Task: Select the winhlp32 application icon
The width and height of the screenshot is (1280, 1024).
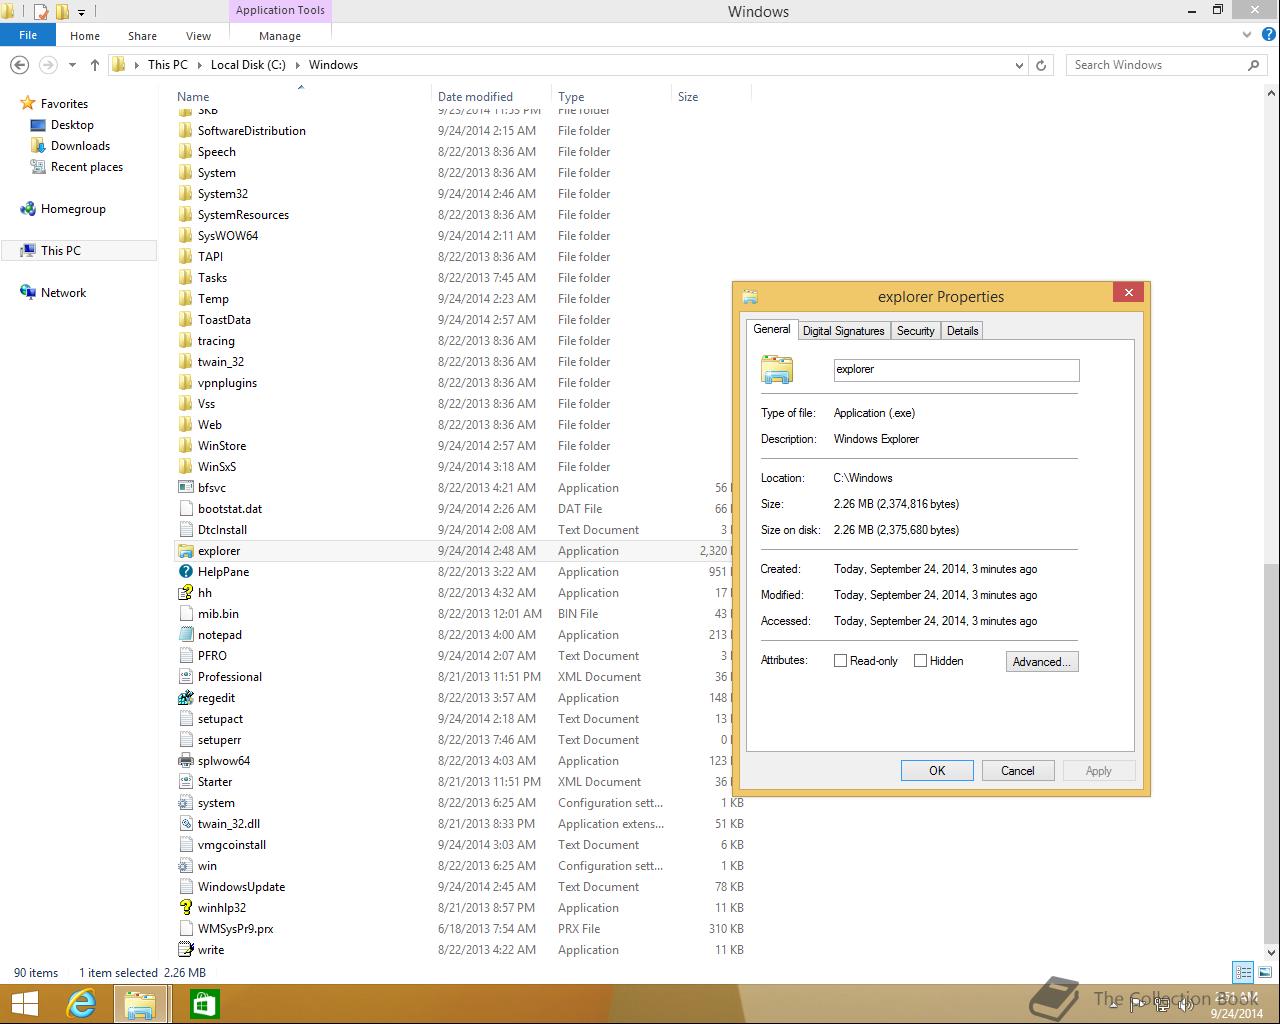Action: pyautogui.click(x=185, y=908)
